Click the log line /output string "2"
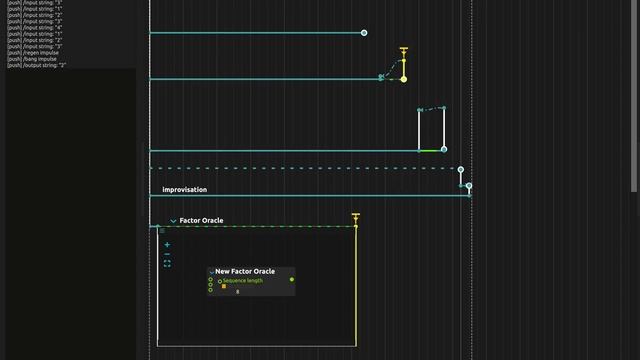This screenshot has height=360, width=640. click(x=36, y=65)
